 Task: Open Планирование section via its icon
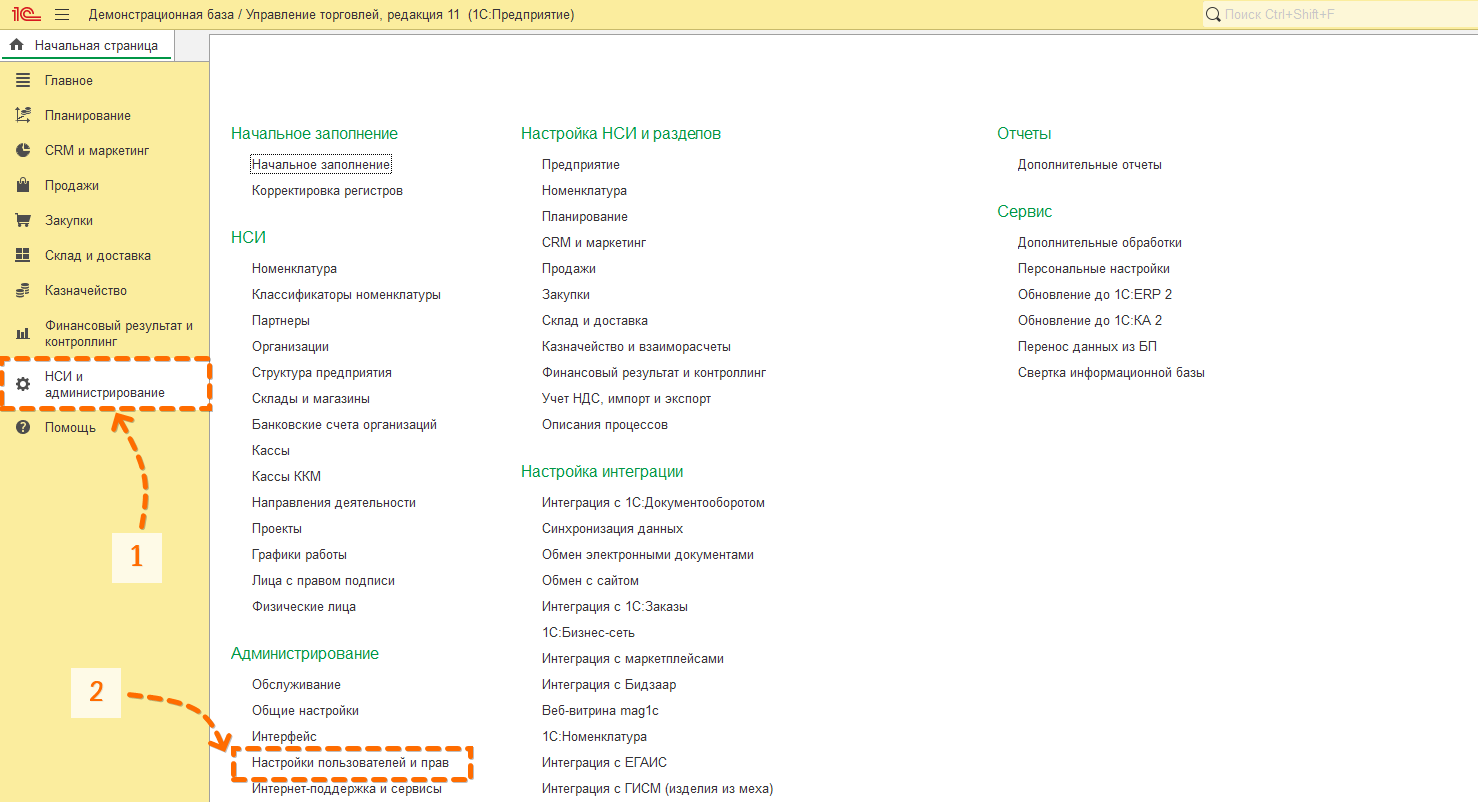(x=23, y=116)
